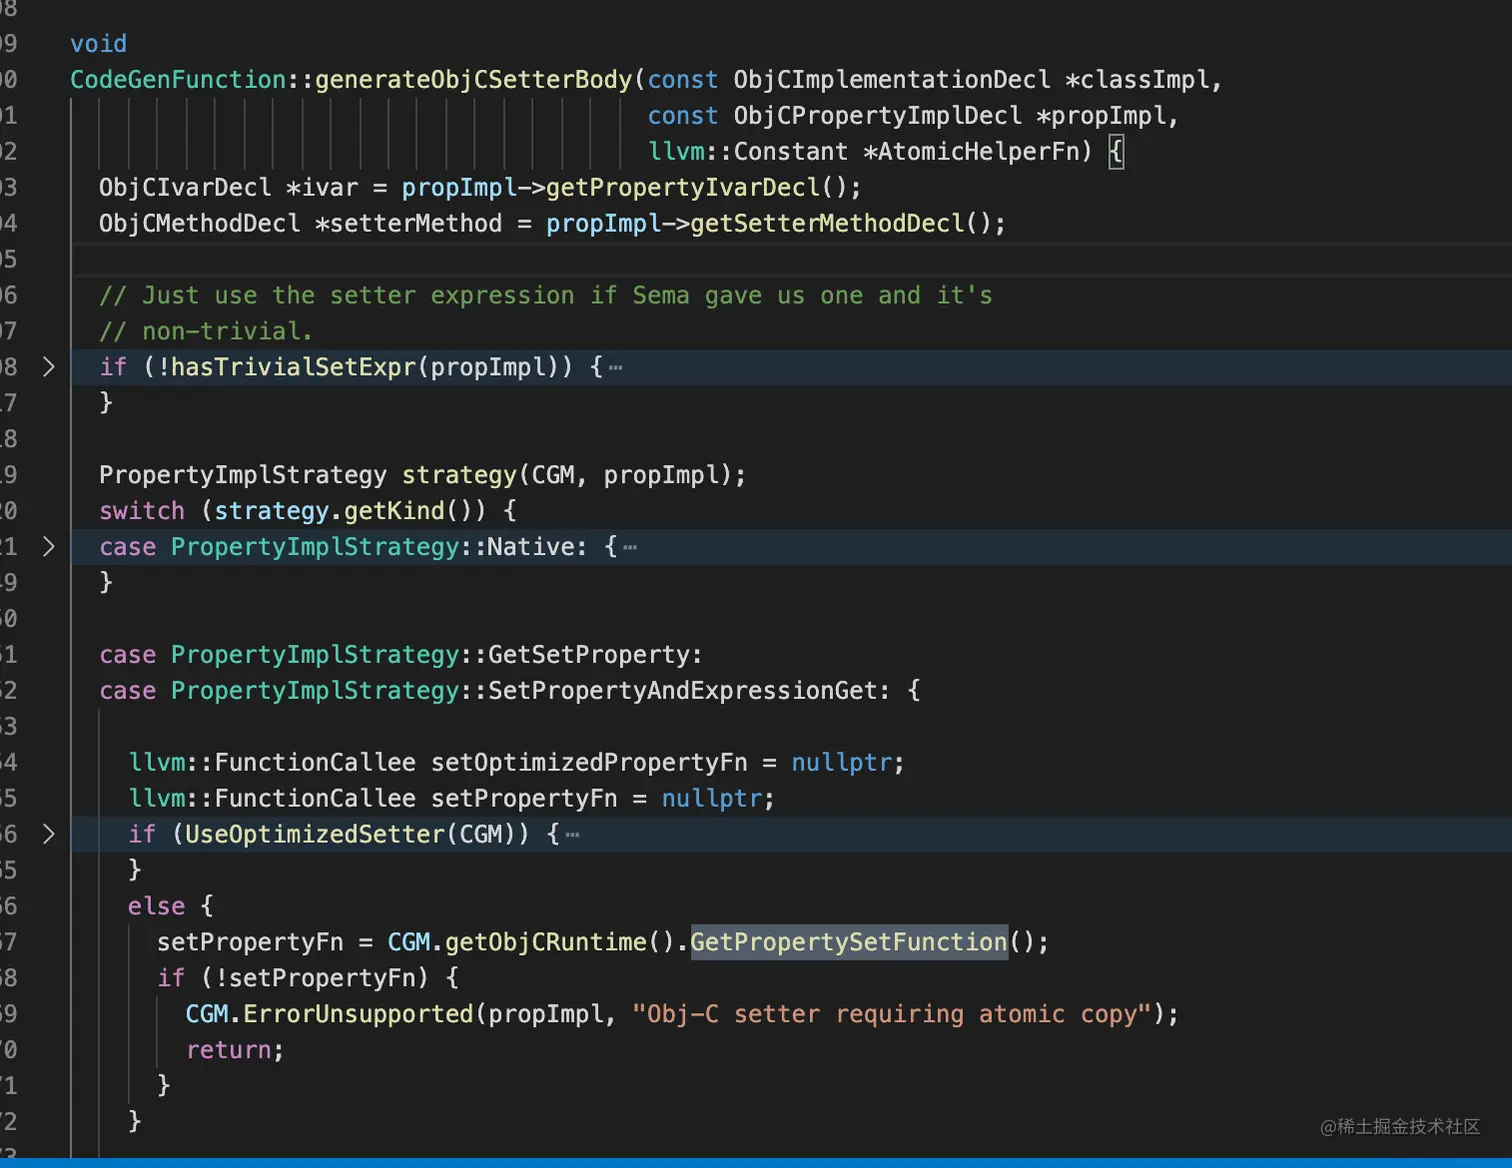
Task: Click the else keyword
Action: [x=156, y=907]
